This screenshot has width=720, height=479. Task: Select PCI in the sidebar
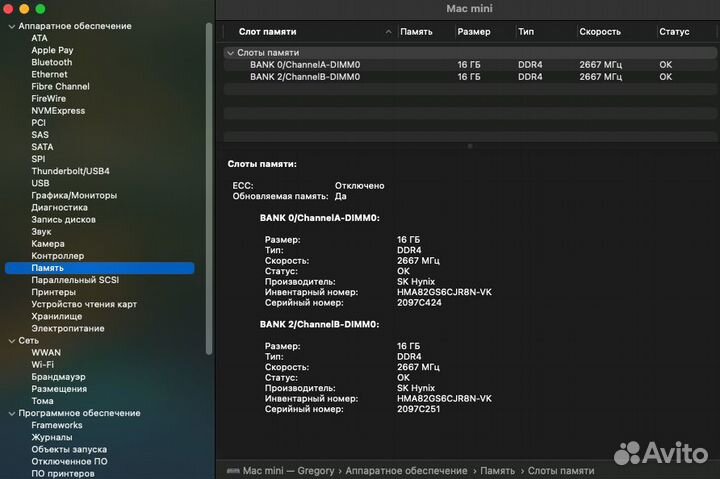(39, 123)
